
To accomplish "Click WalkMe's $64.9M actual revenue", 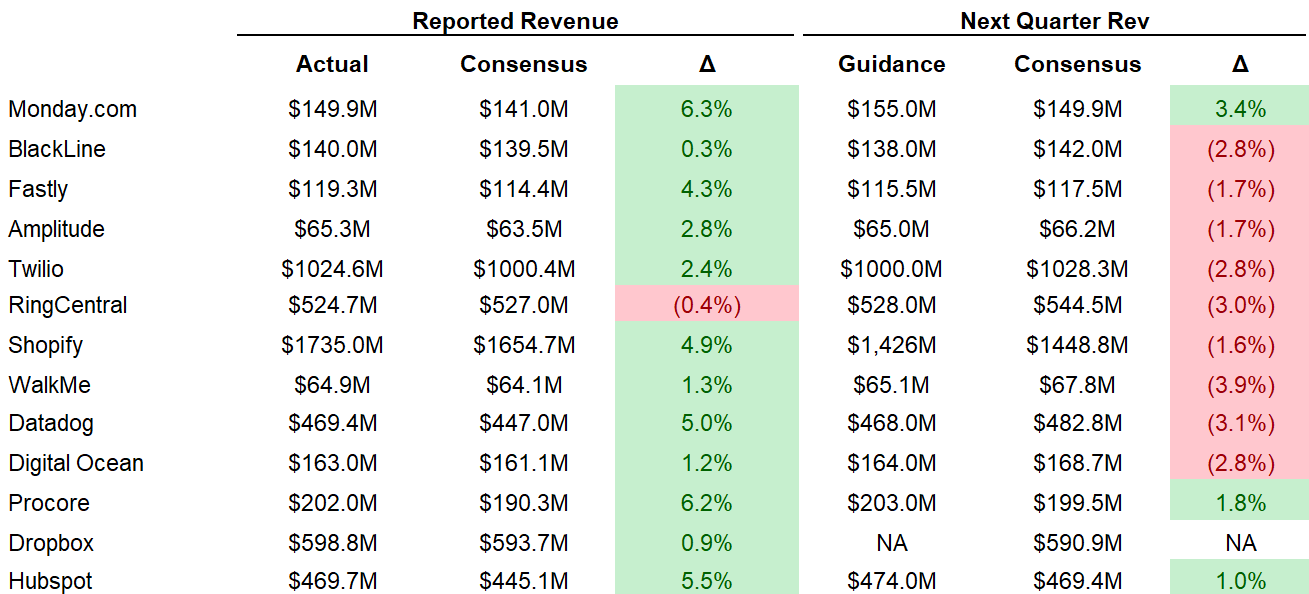I will tap(333, 385).
